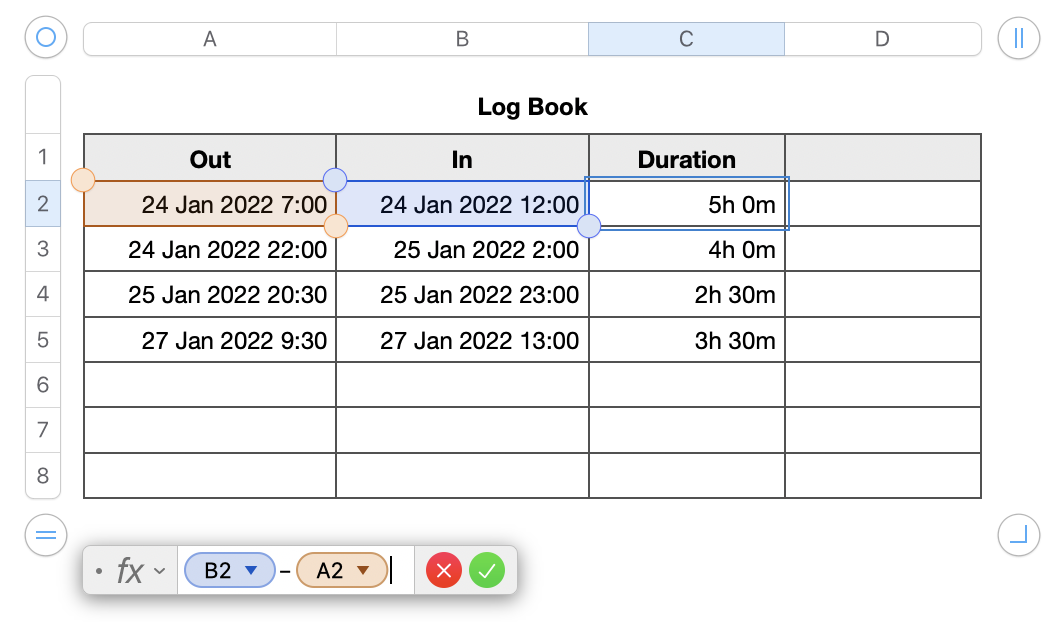Click the add row handle
1052x622 pixels.
click(45, 535)
